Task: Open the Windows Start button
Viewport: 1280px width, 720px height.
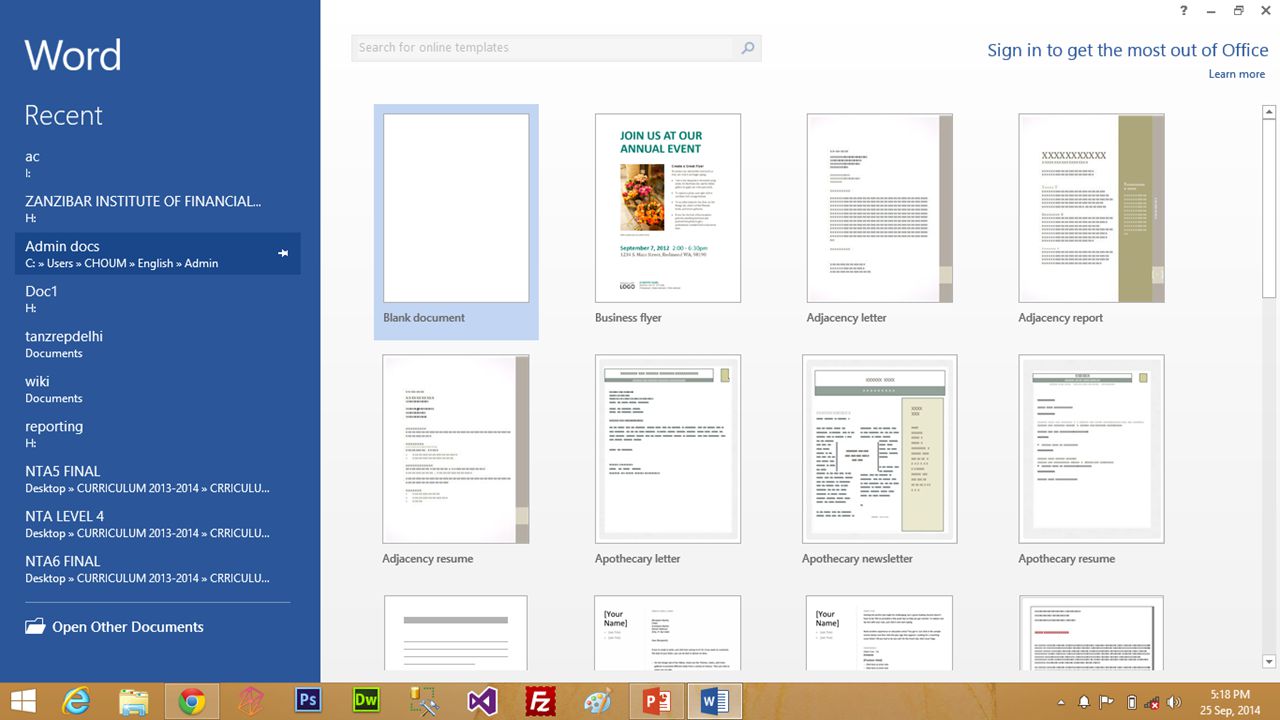Action: 24,702
